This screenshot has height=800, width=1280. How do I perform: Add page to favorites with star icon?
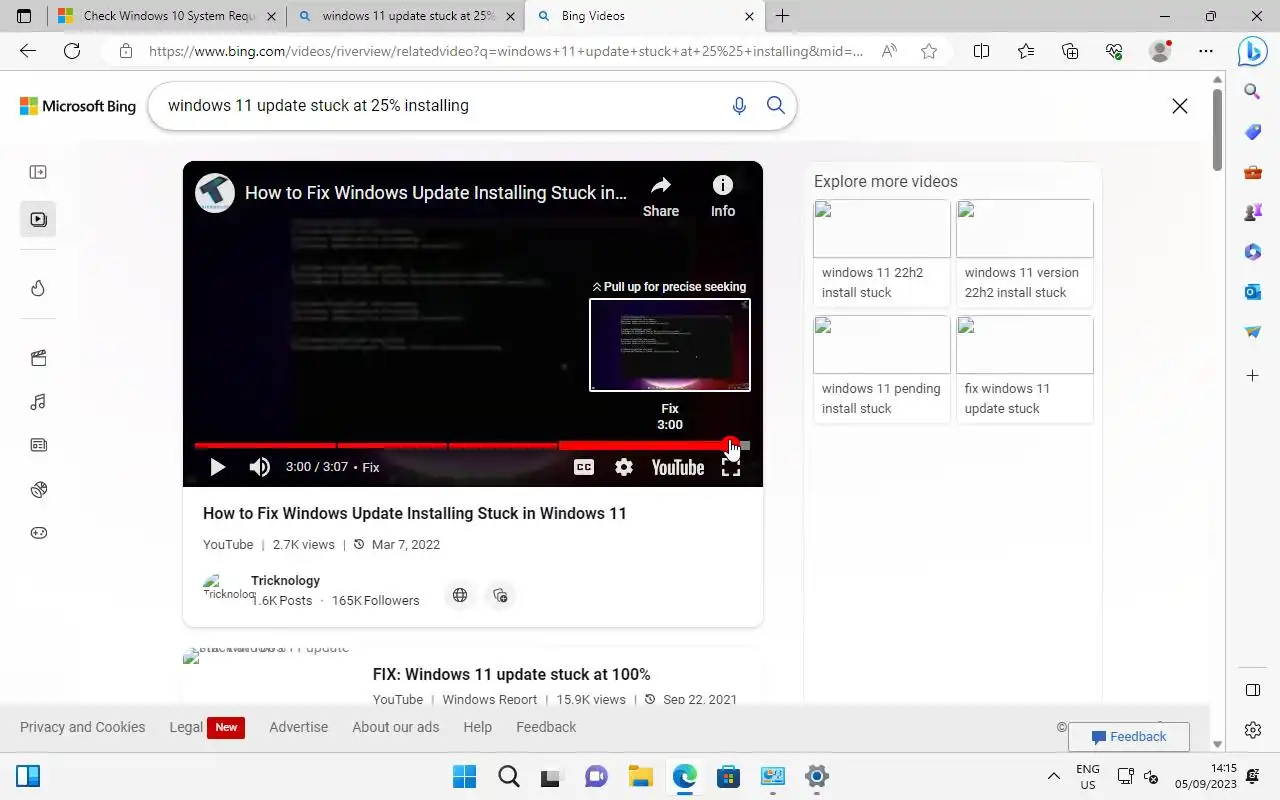[x=929, y=51]
